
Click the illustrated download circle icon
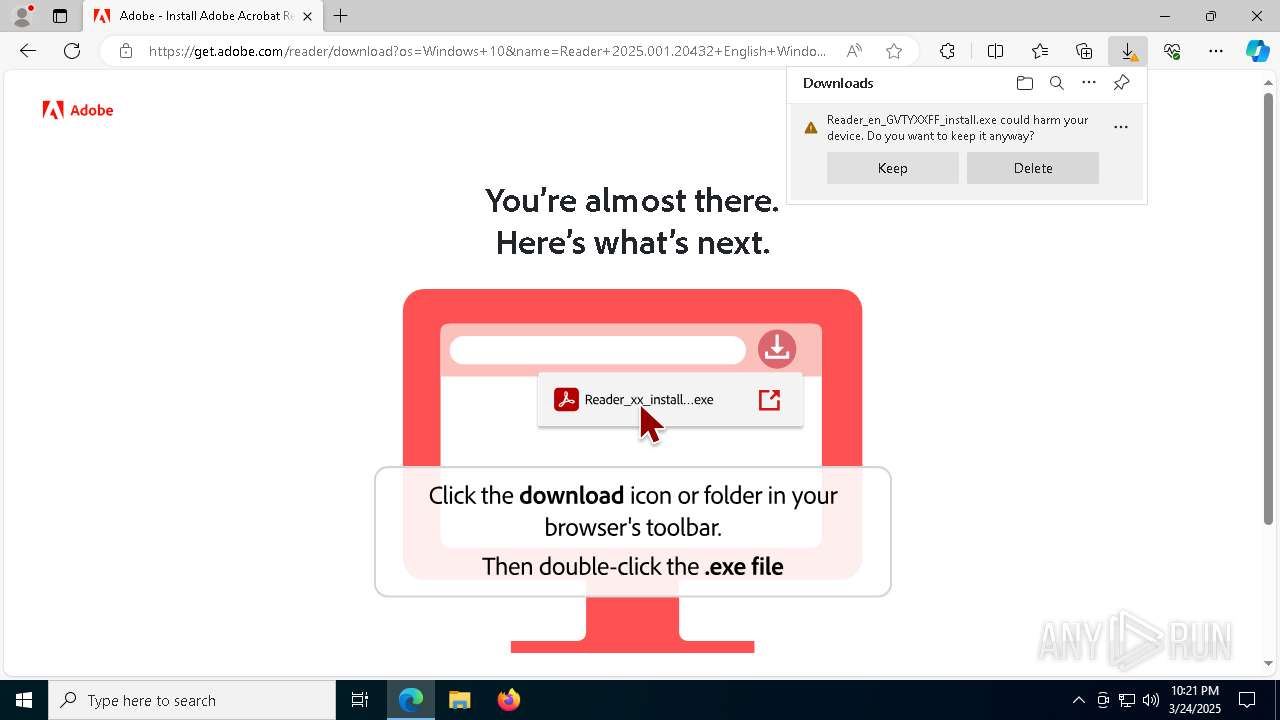777,349
